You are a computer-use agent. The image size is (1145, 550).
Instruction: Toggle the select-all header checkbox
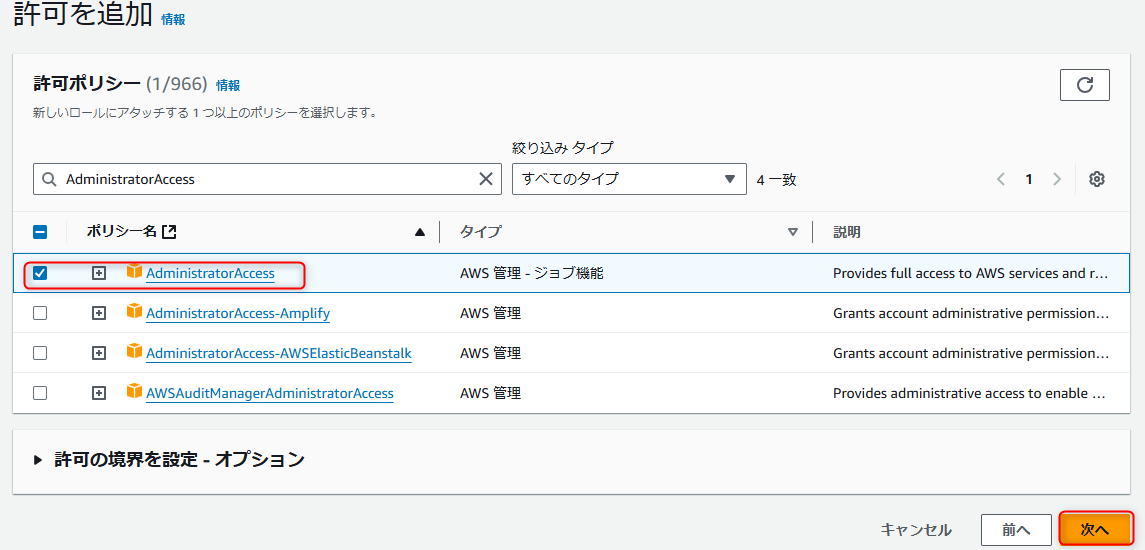[41, 232]
